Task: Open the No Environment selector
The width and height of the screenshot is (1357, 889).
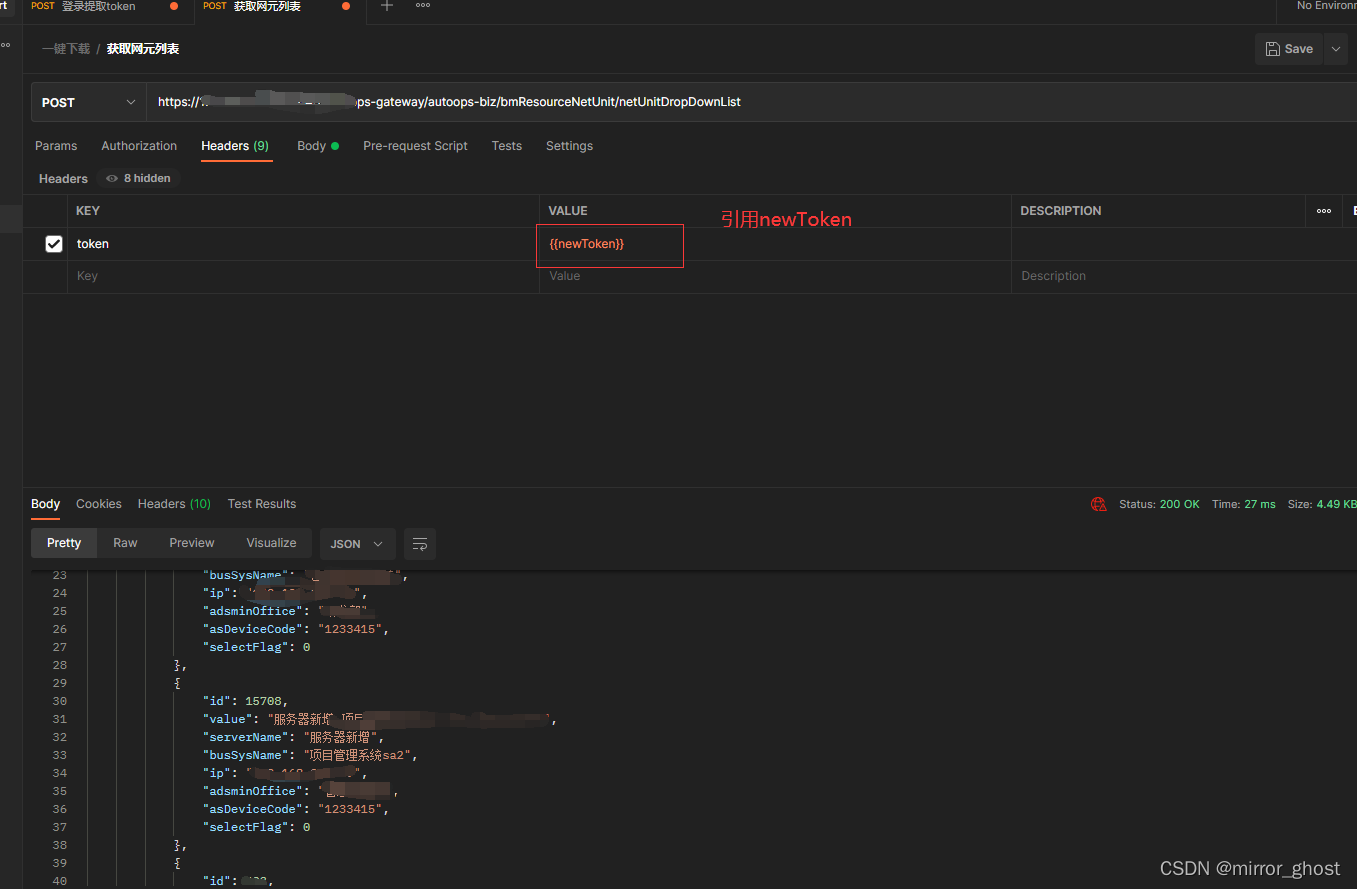Action: [x=1326, y=6]
